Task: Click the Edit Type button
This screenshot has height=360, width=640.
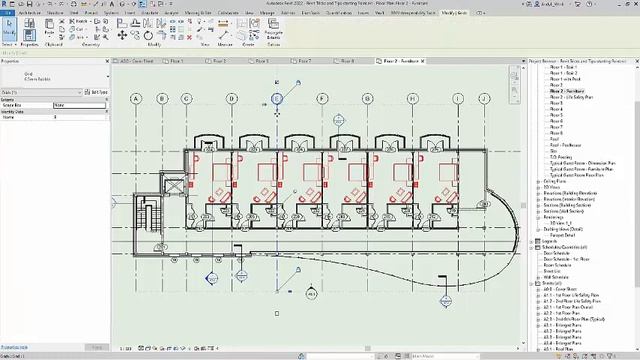Action: click(96, 93)
